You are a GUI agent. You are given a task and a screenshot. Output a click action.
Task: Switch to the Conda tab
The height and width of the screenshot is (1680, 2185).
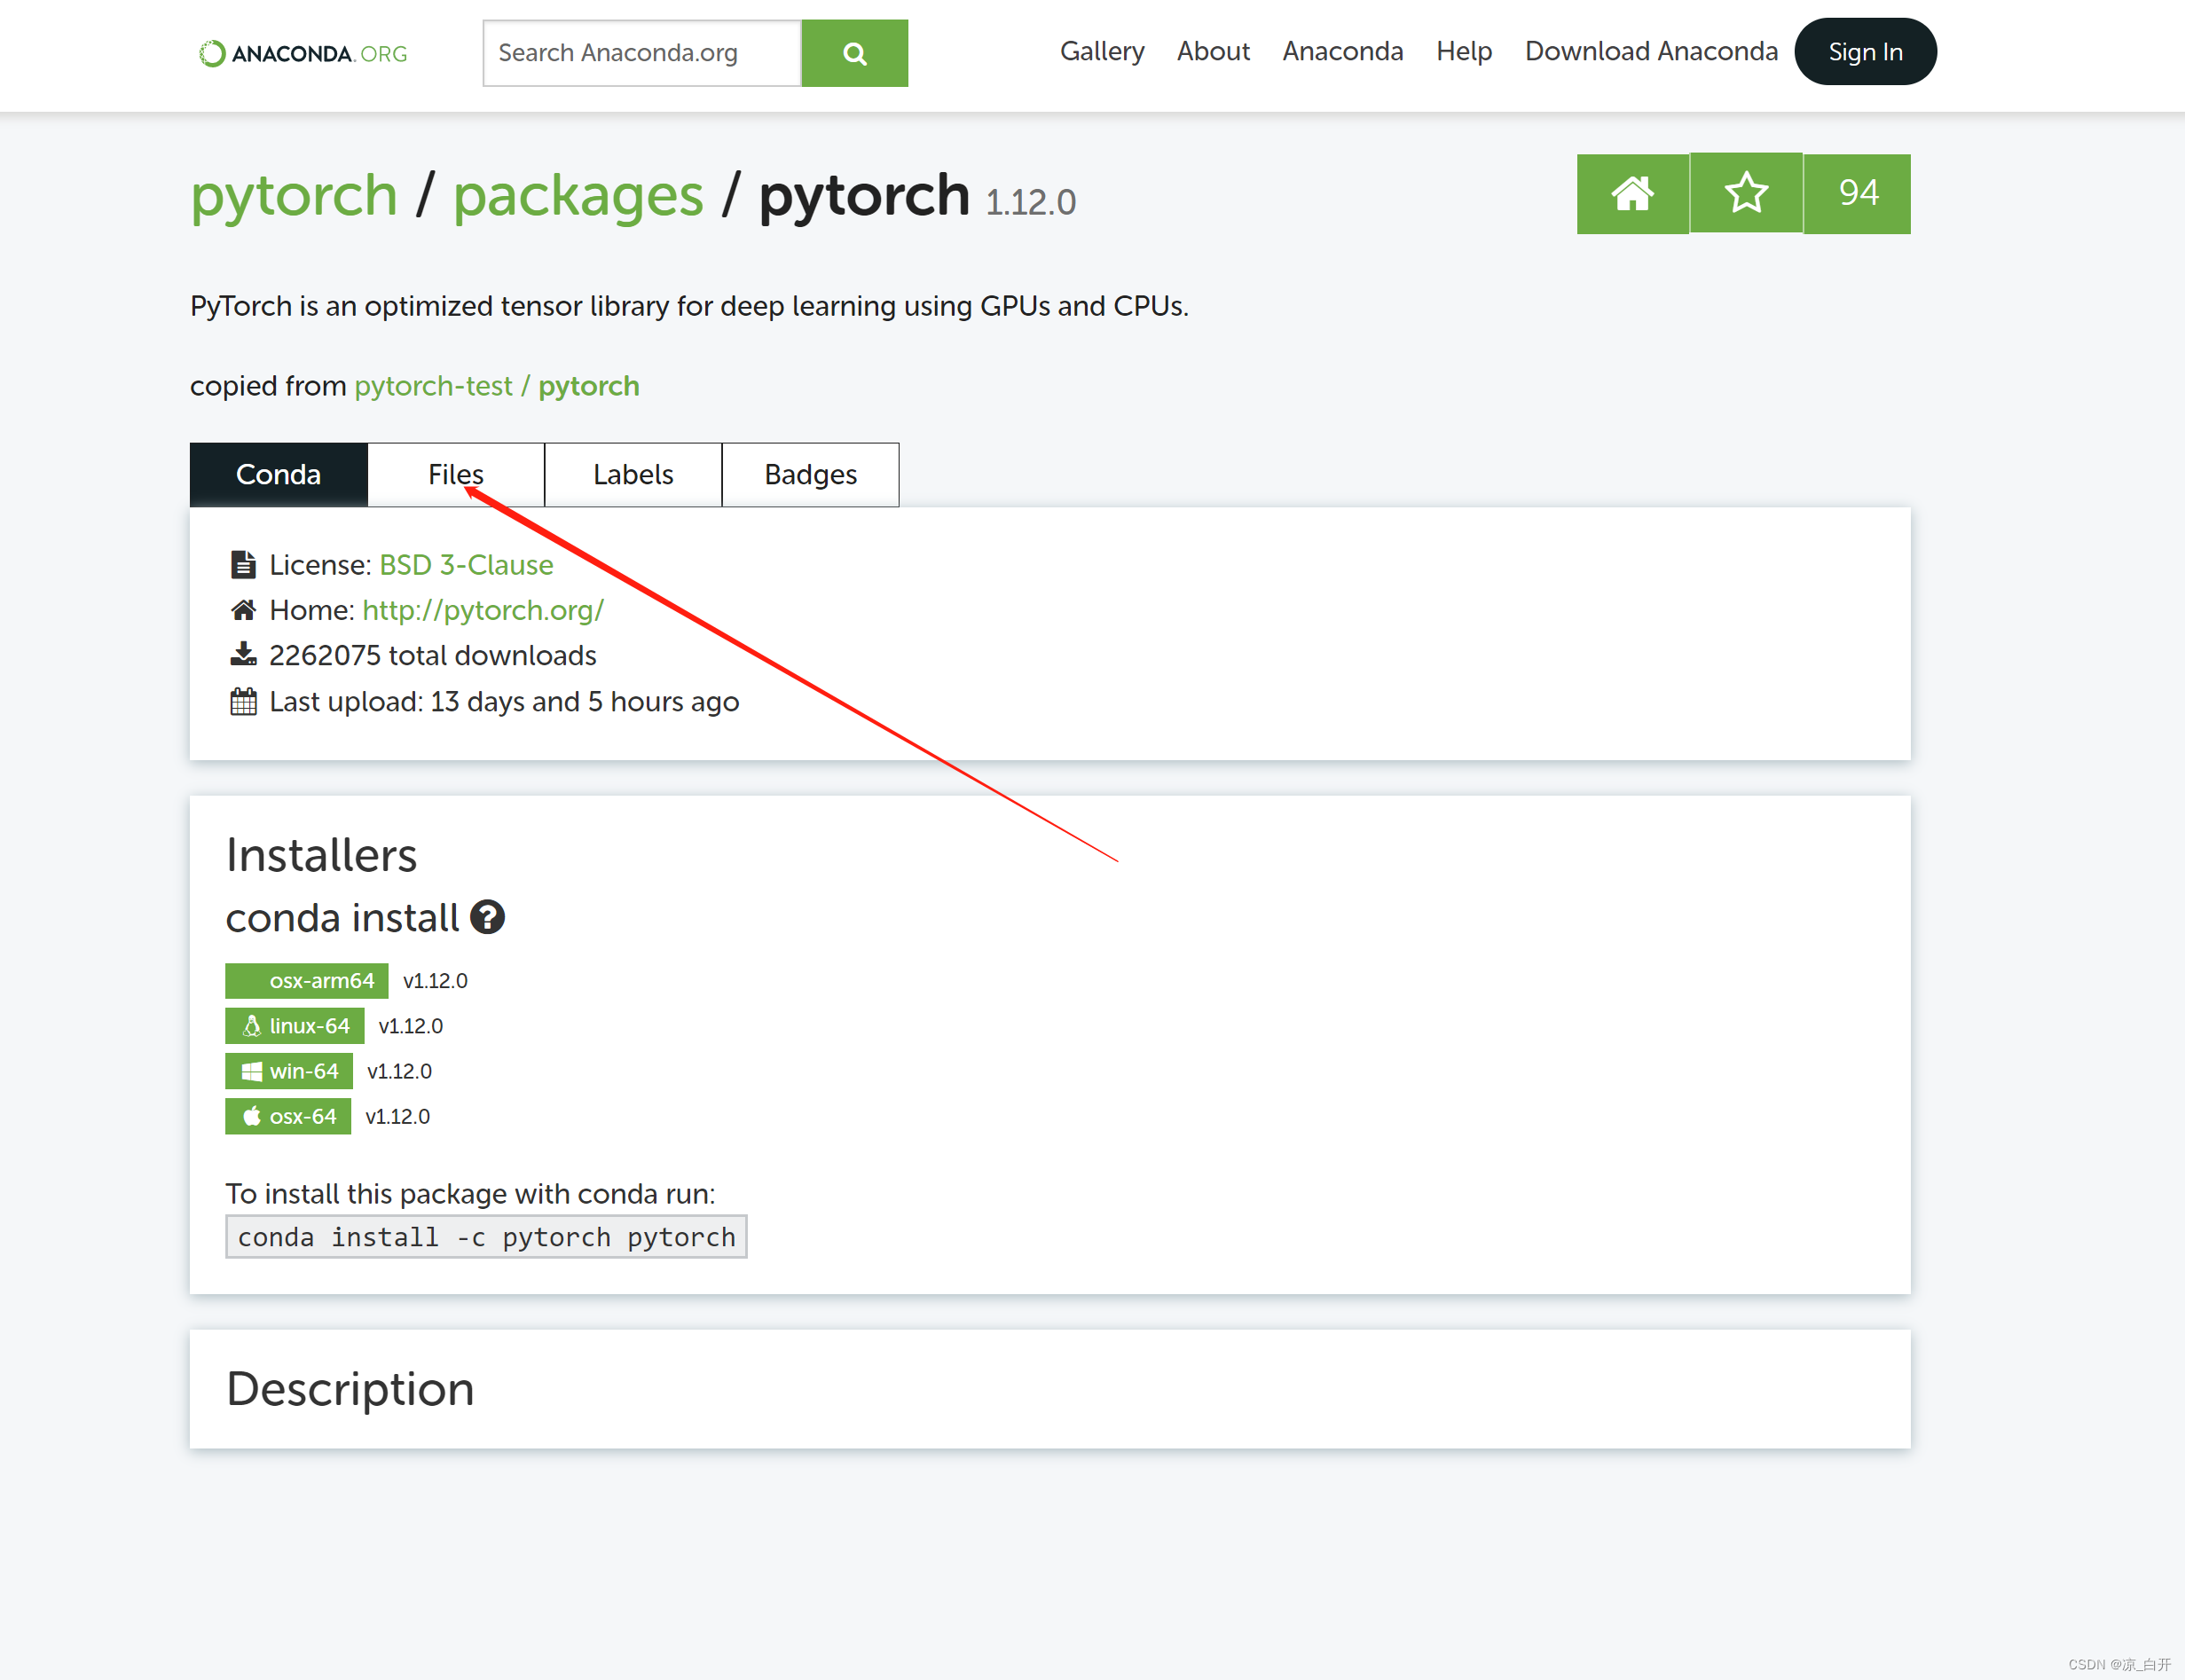[279, 475]
